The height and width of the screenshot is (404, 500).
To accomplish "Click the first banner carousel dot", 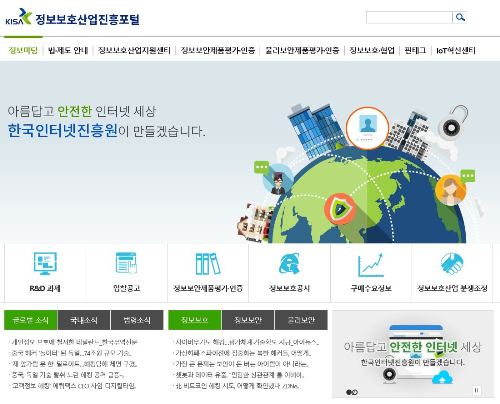I will coord(349,392).
